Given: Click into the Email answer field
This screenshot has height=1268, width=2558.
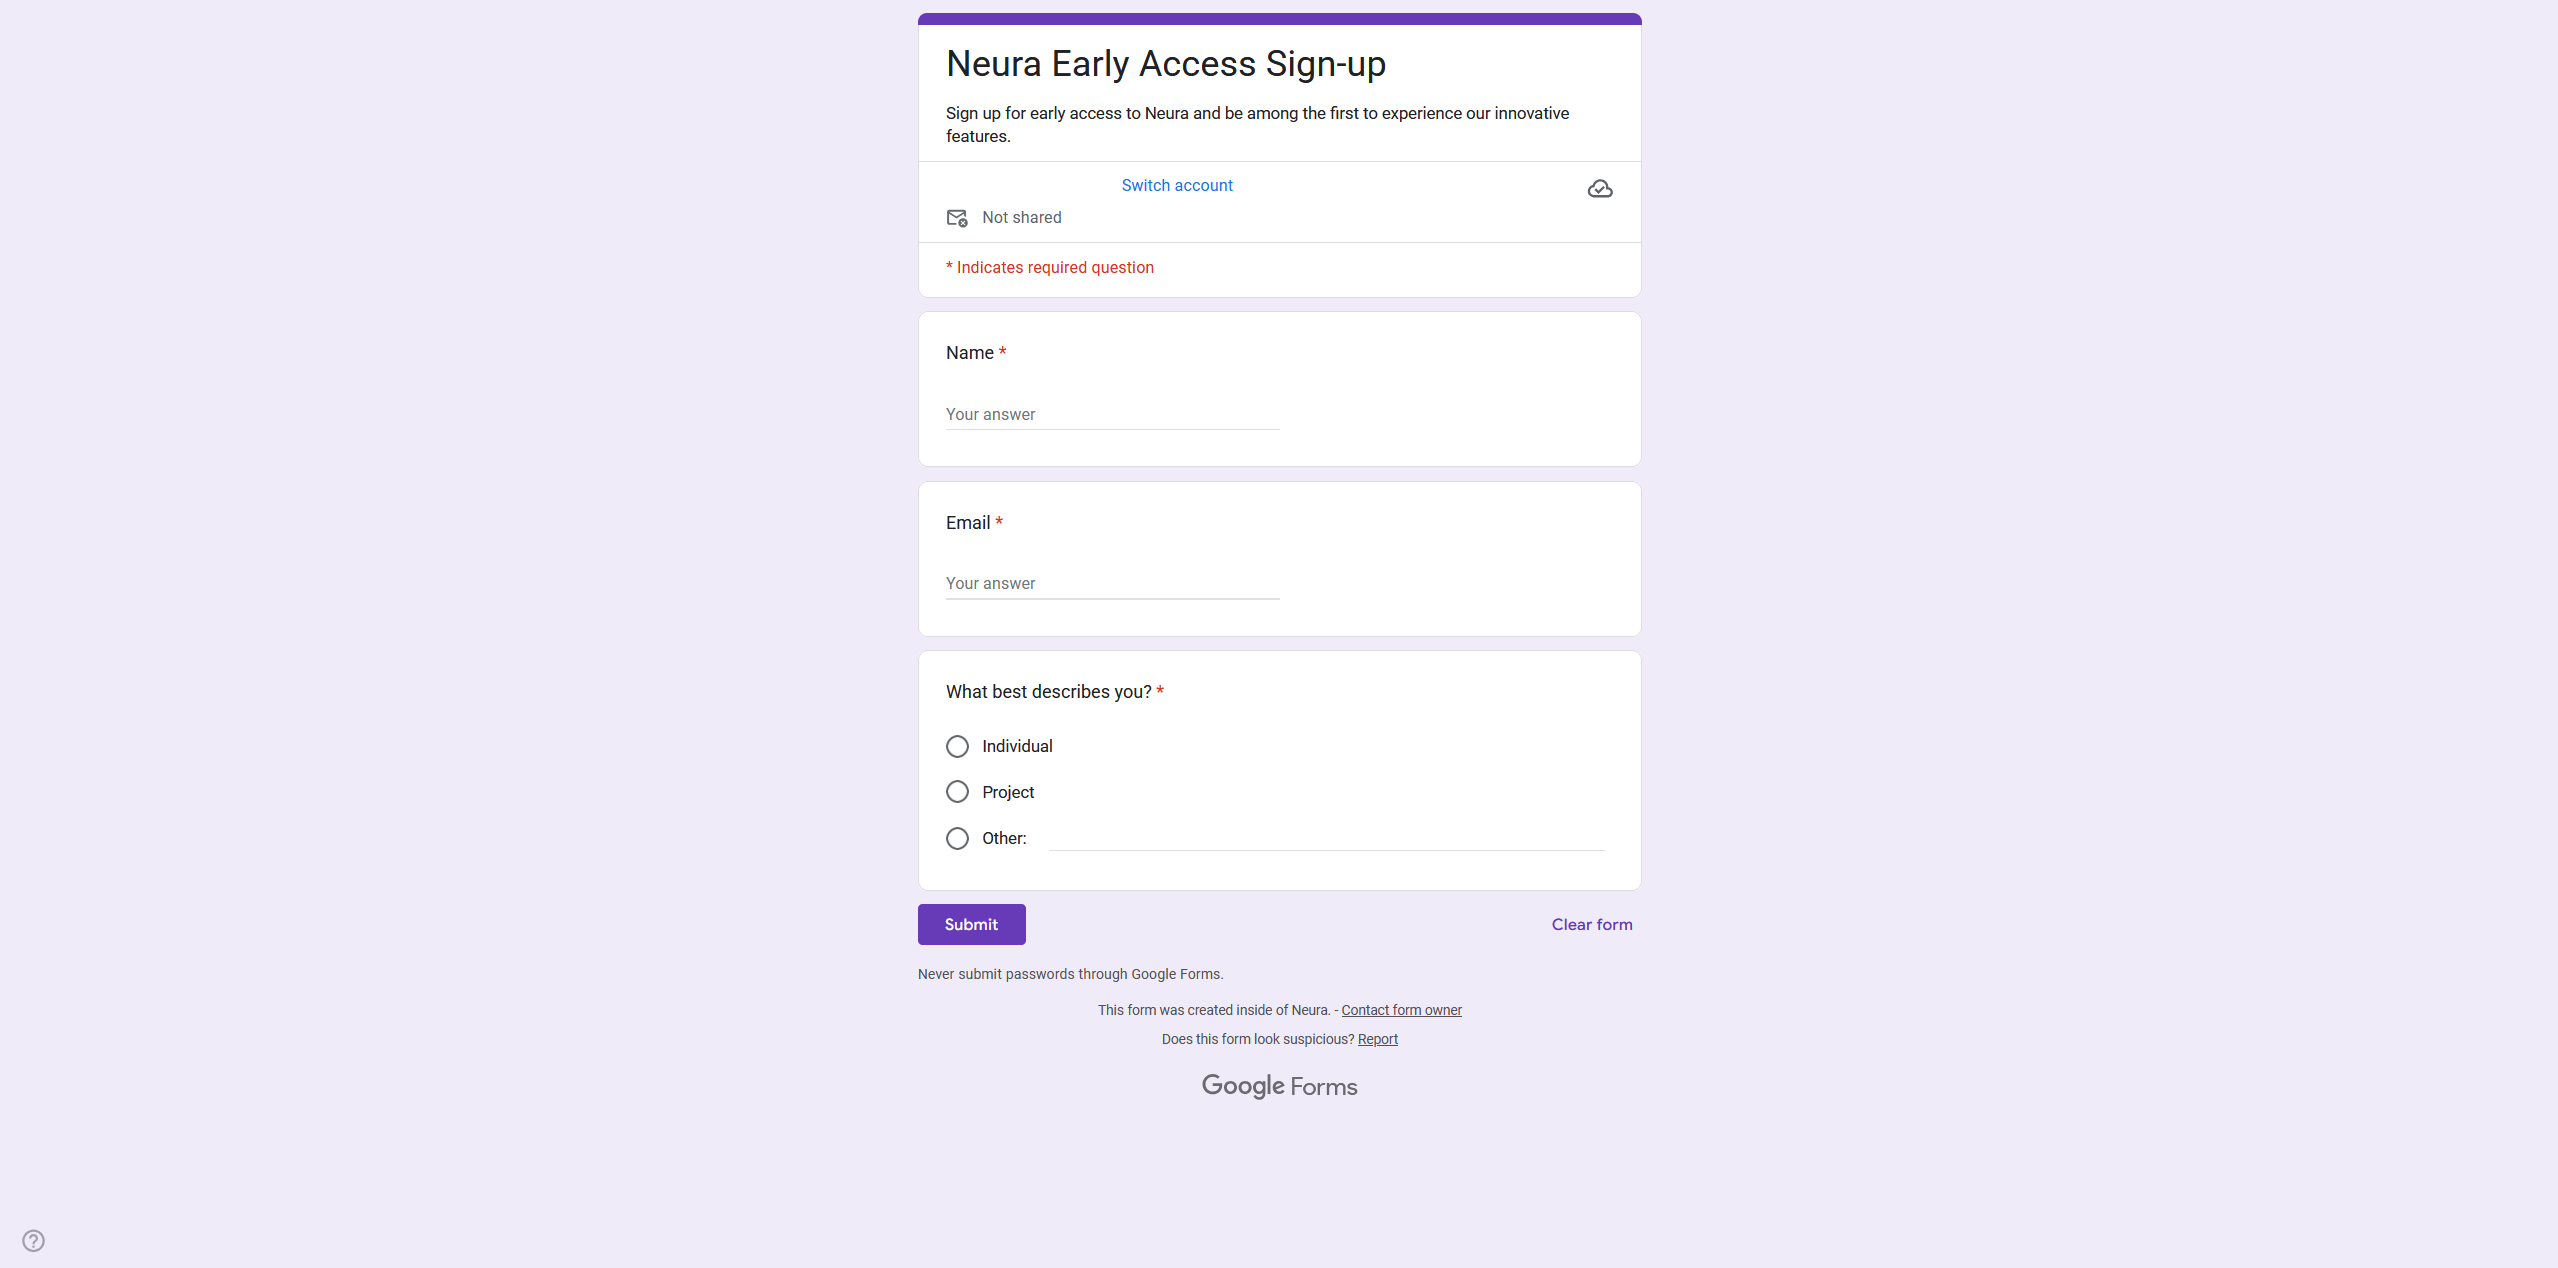Looking at the screenshot, I should tap(1112, 583).
